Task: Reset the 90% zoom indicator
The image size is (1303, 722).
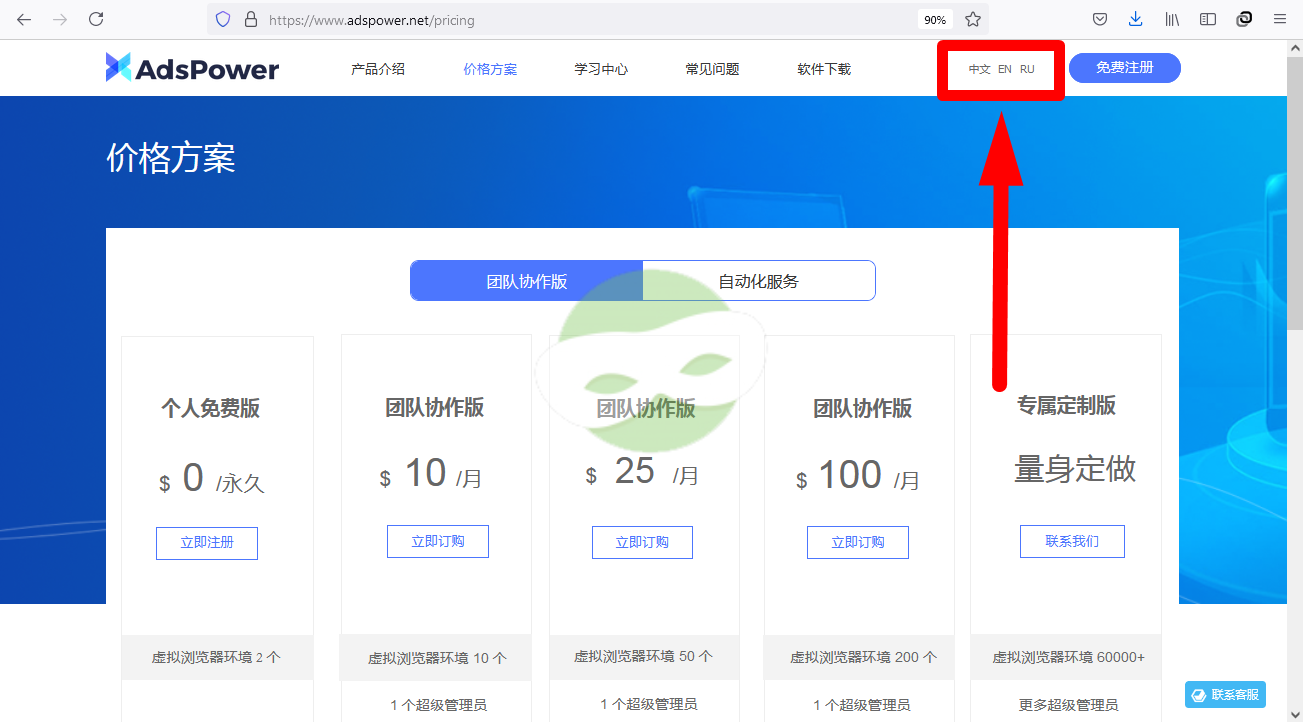Action: [935, 20]
